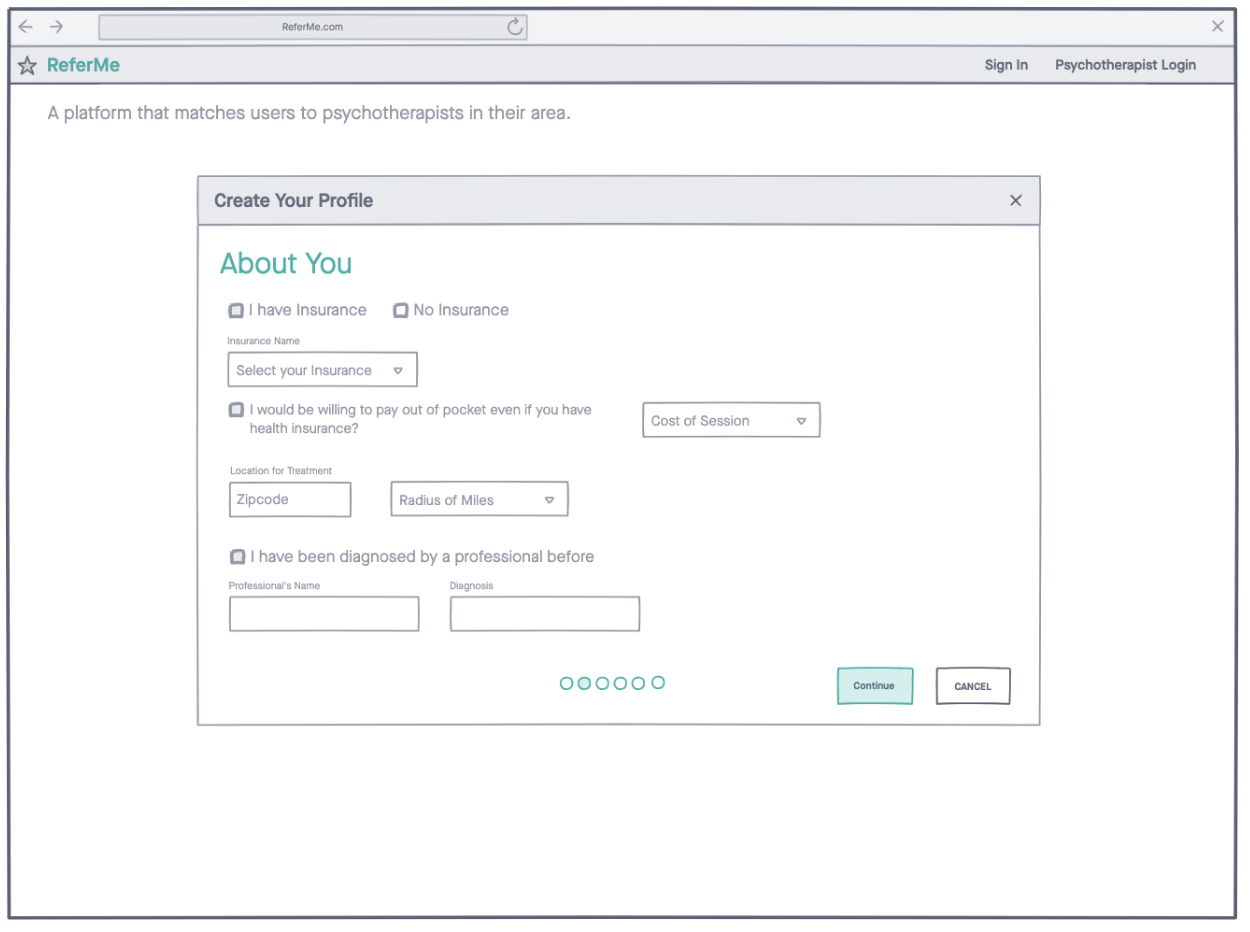This screenshot has height=932, width=1250.
Task: Close the Create Your Profile dialog
Action: [x=1016, y=201]
